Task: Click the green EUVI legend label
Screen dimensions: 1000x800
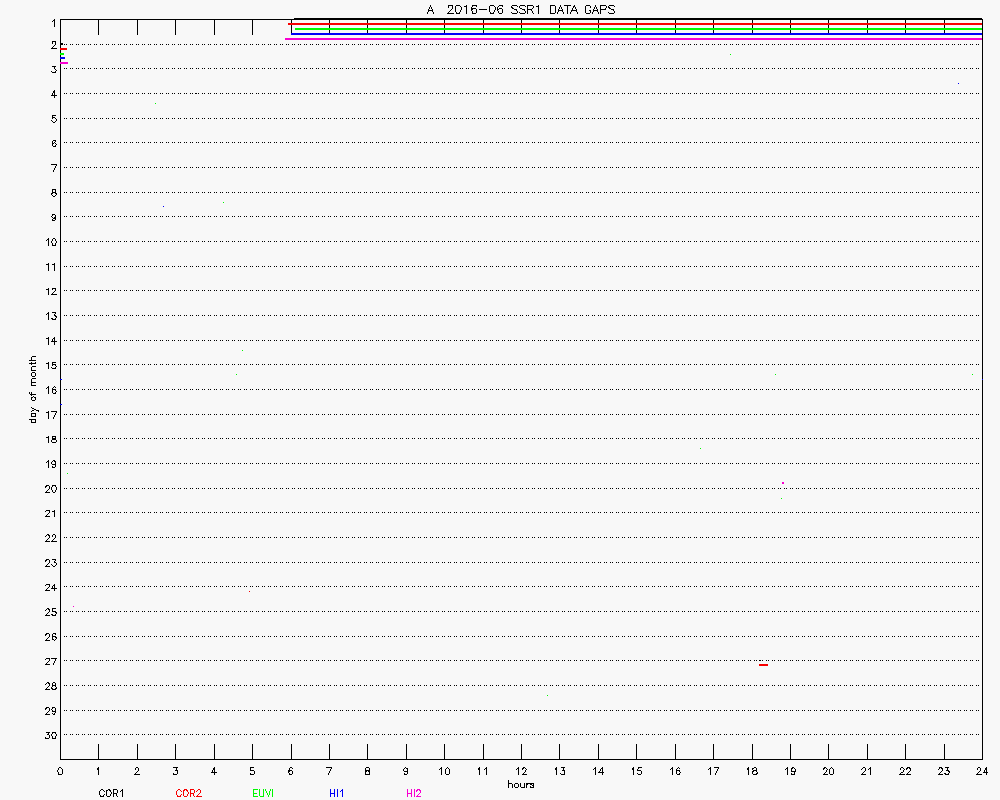Action: click(x=264, y=793)
